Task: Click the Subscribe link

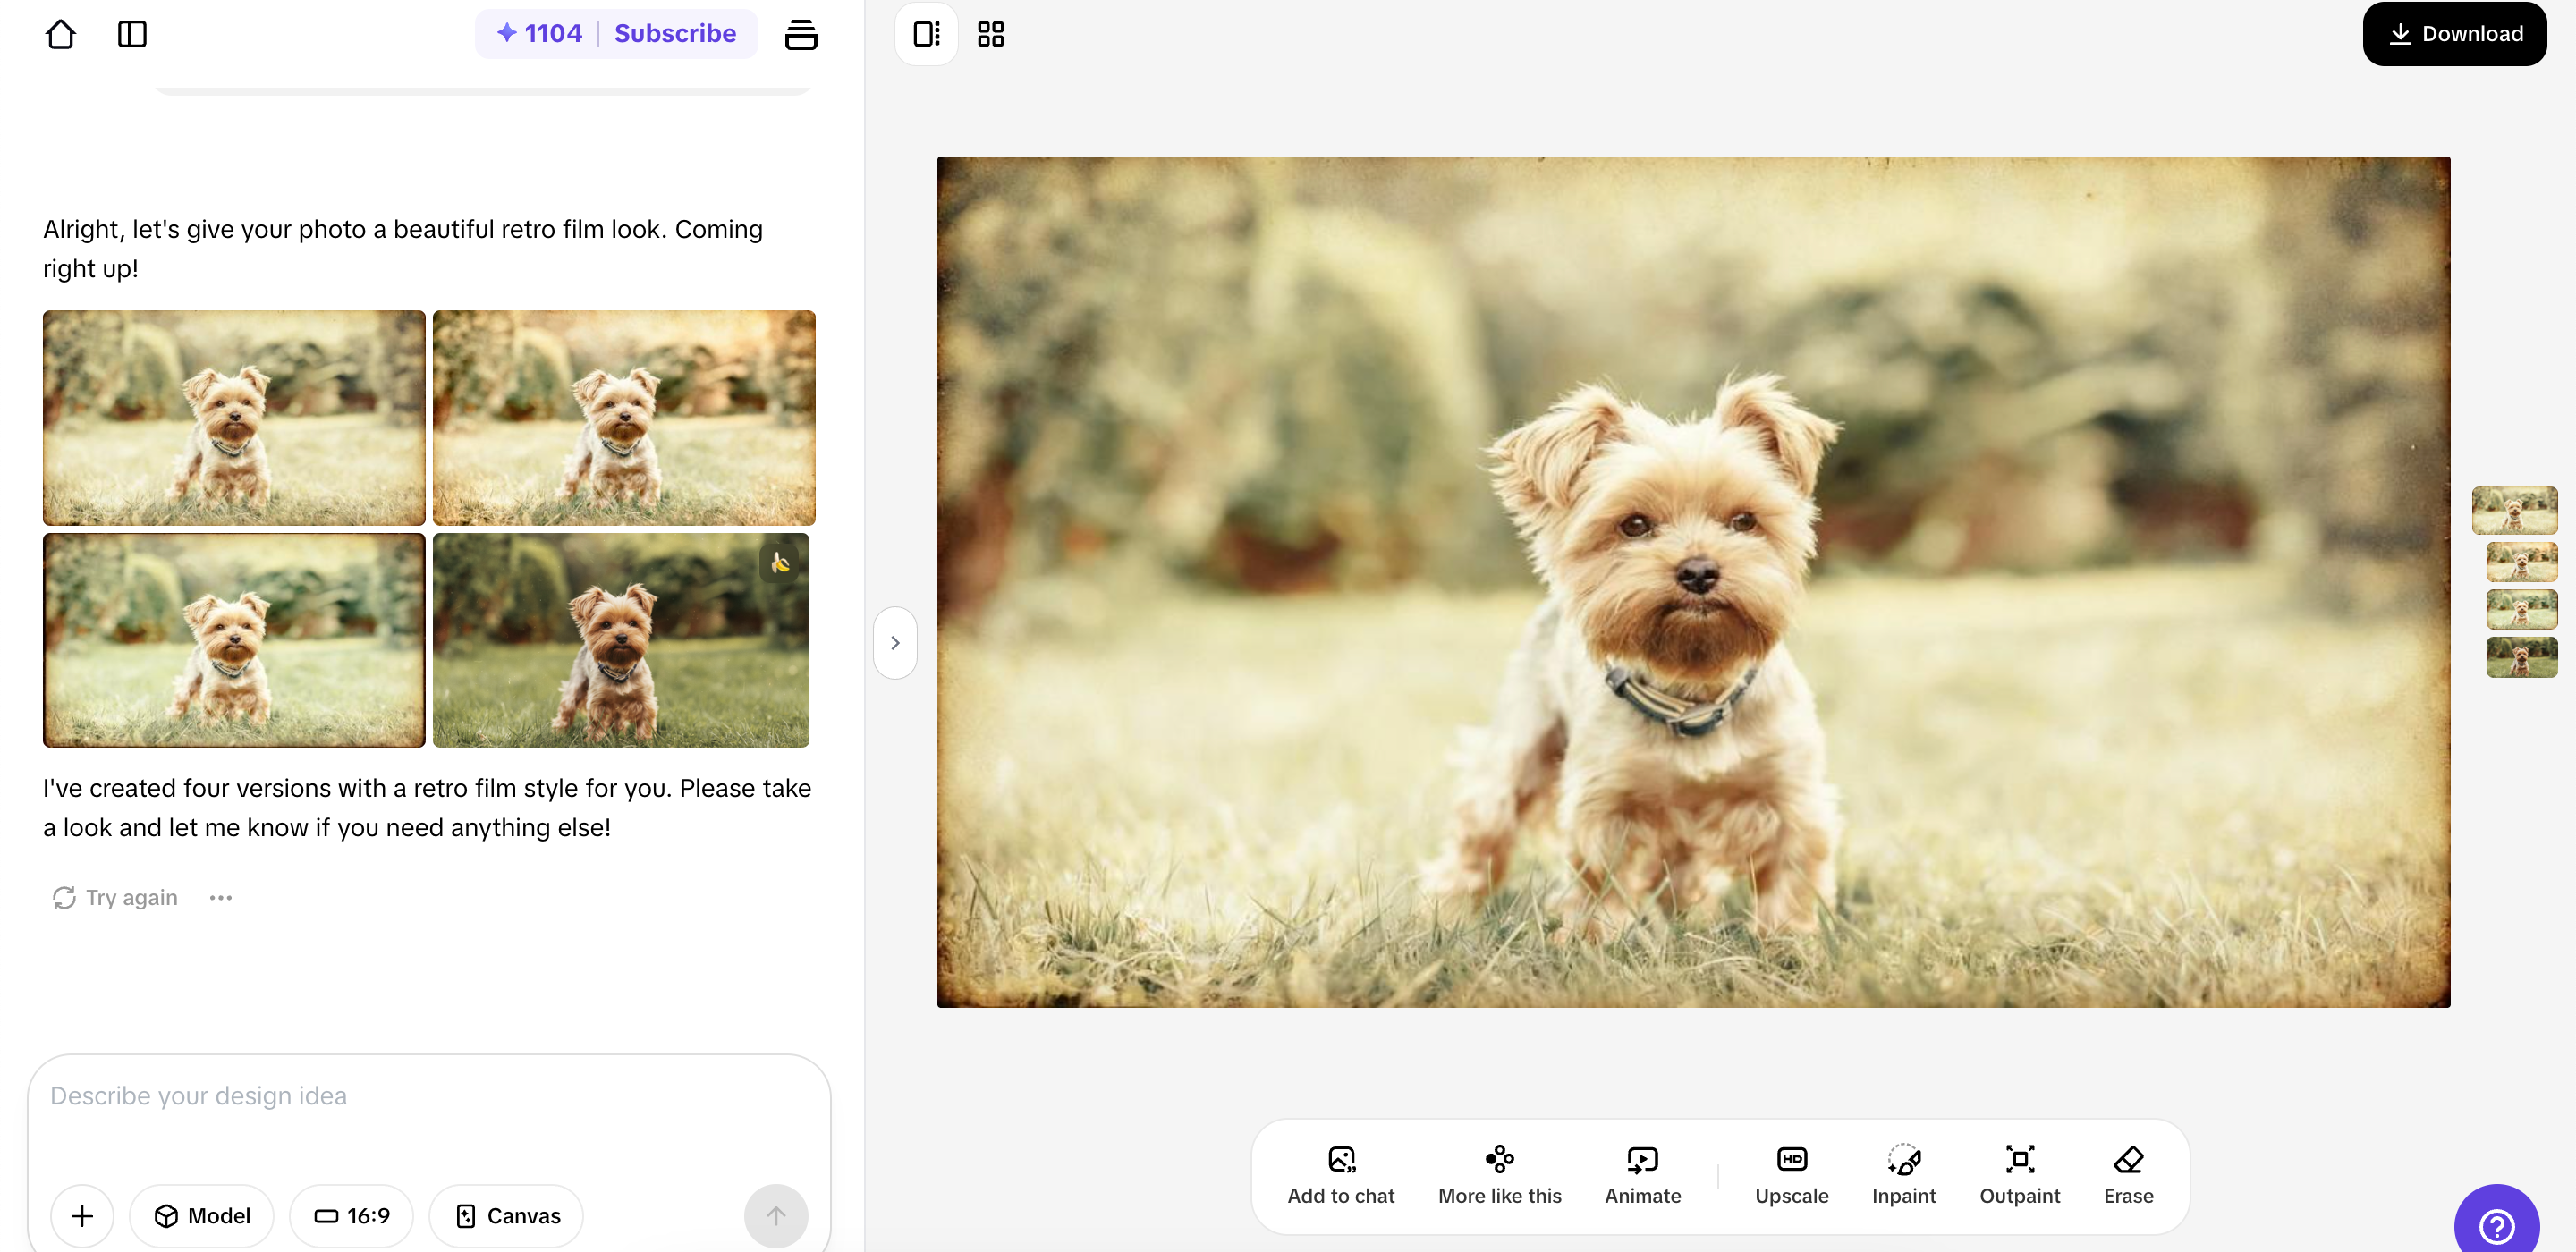Action: coord(675,34)
